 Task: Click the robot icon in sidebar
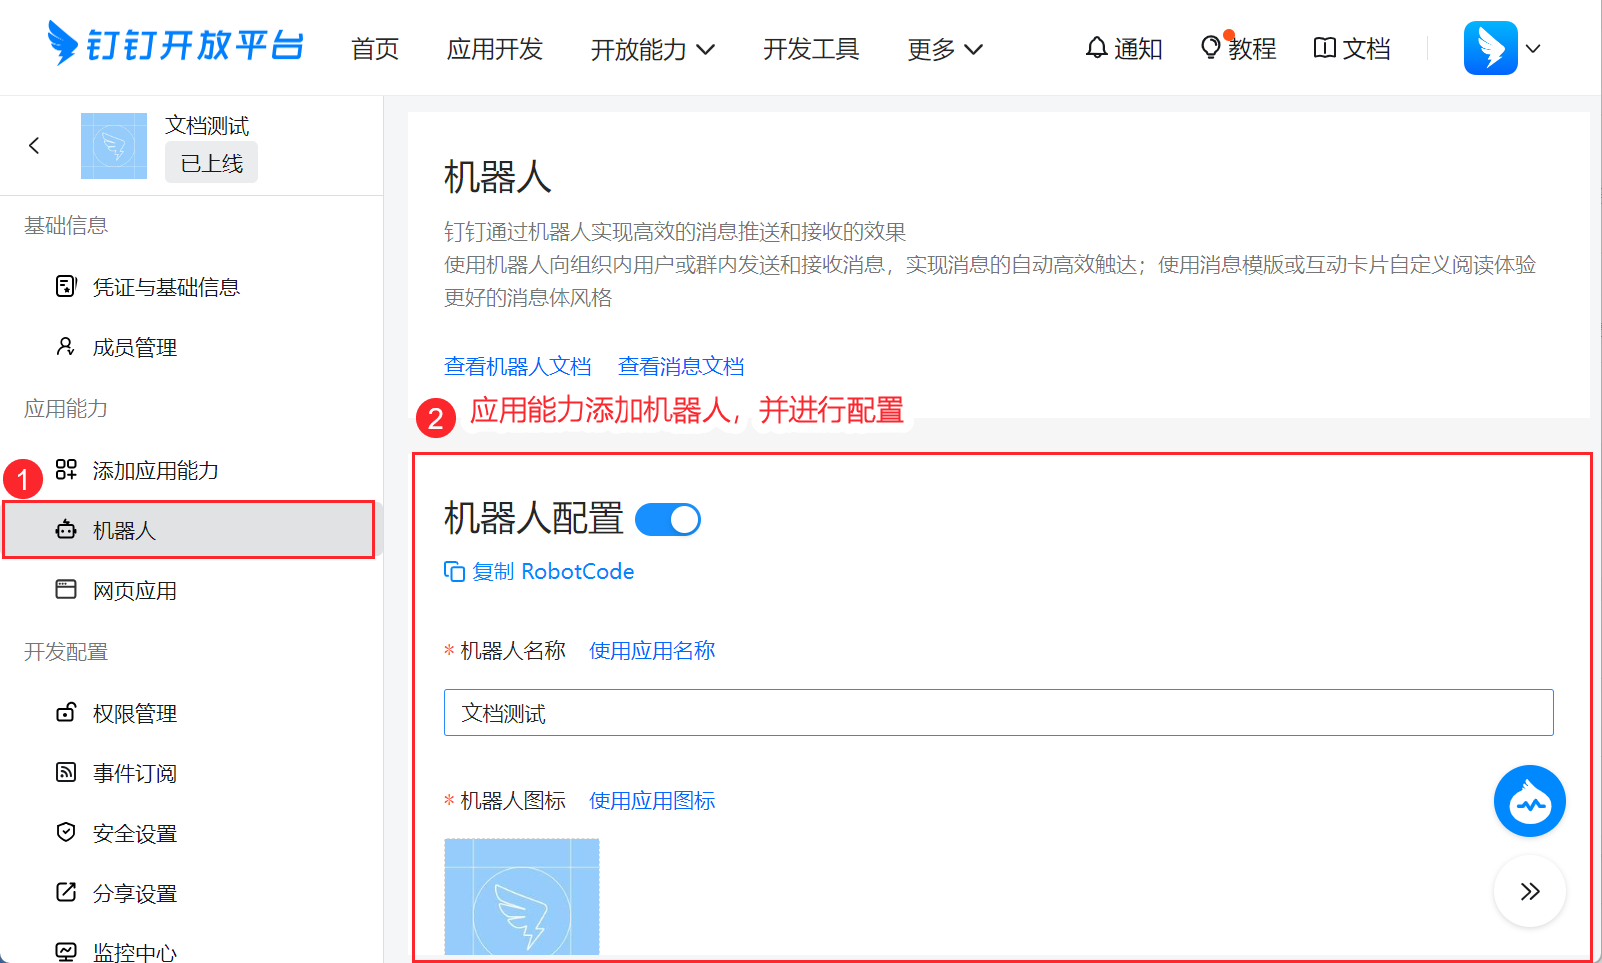click(x=66, y=530)
